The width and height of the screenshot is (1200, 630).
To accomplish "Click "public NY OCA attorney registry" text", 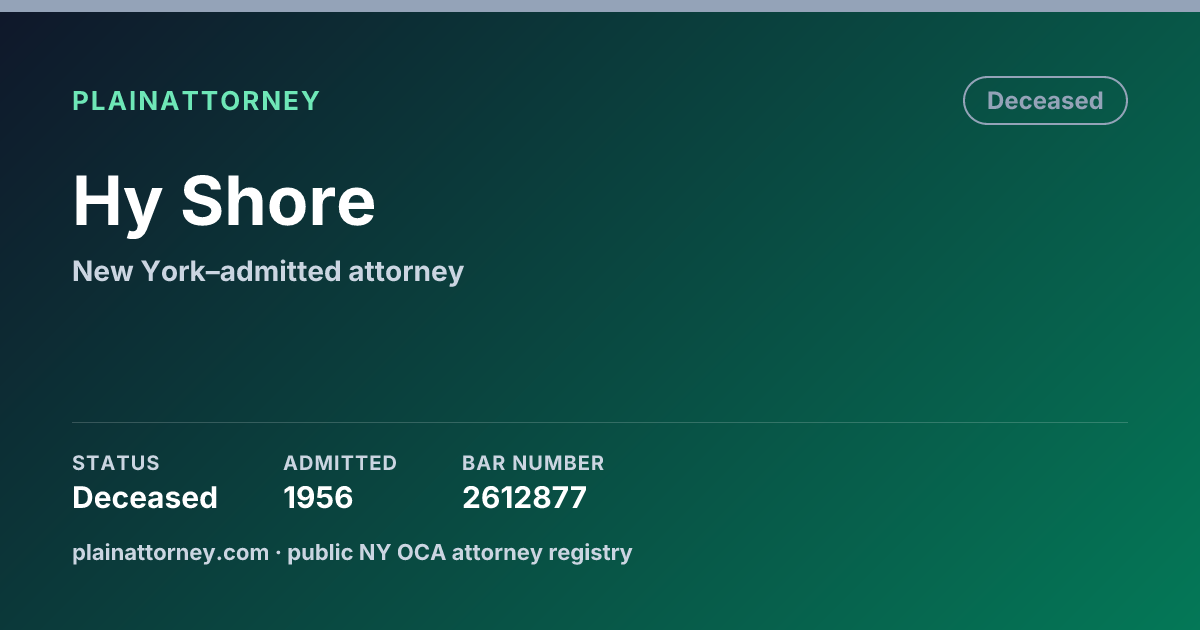I will click(x=460, y=552).
